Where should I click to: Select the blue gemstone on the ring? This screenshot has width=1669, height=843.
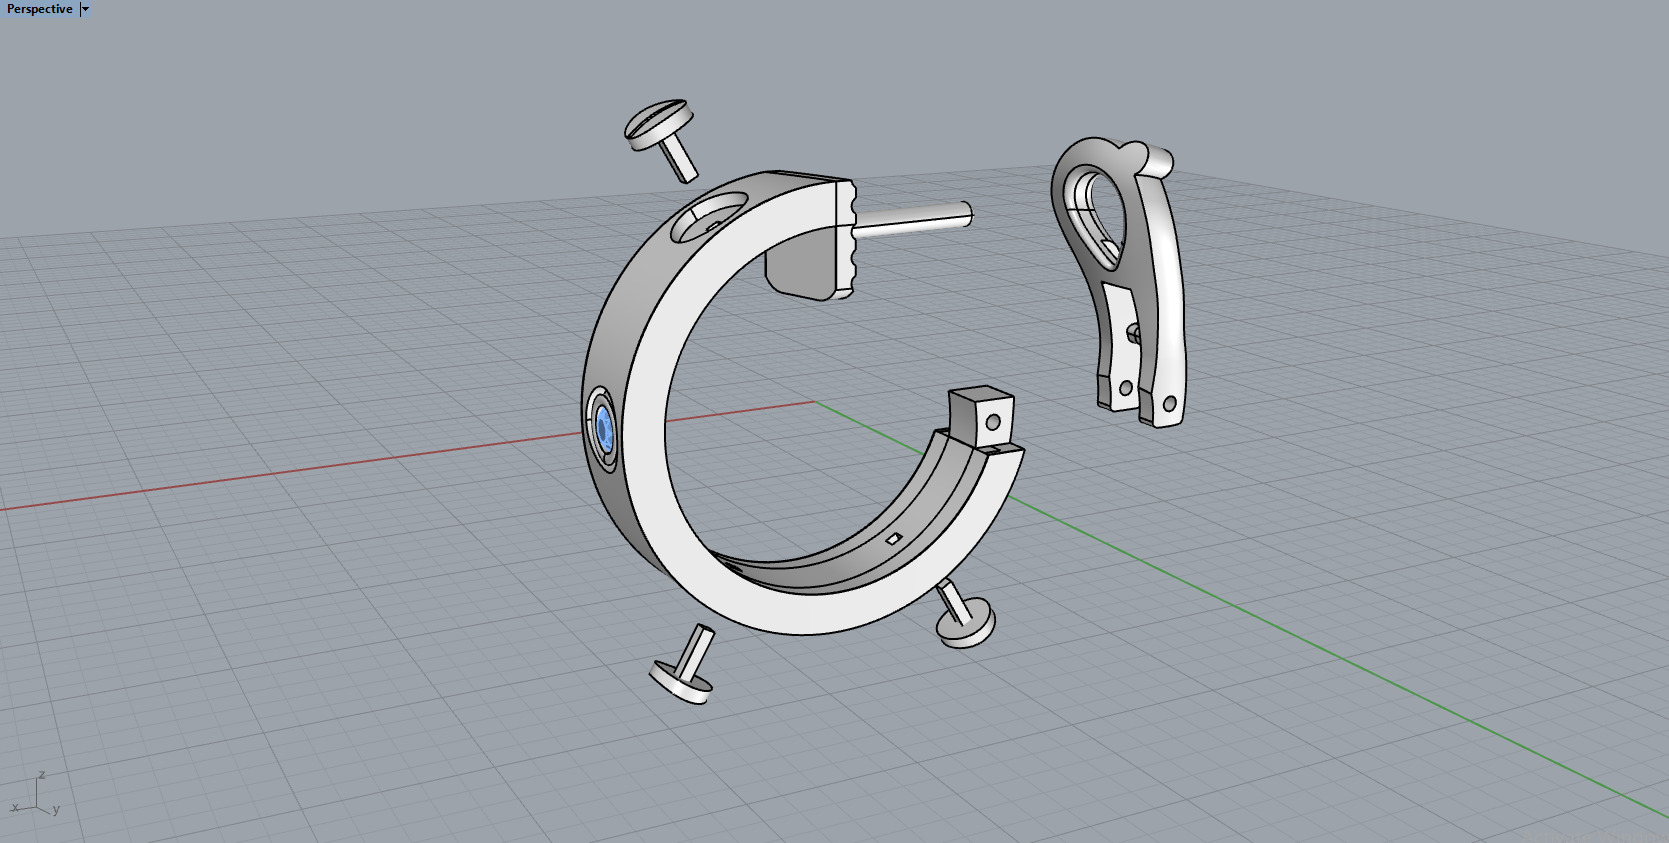pyautogui.click(x=604, y=429)
